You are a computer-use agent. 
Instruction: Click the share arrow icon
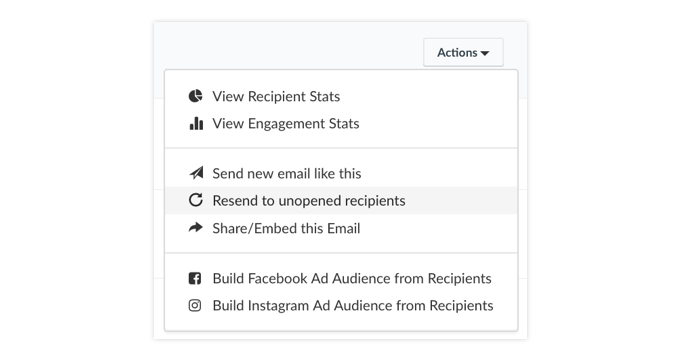[195, 228]
